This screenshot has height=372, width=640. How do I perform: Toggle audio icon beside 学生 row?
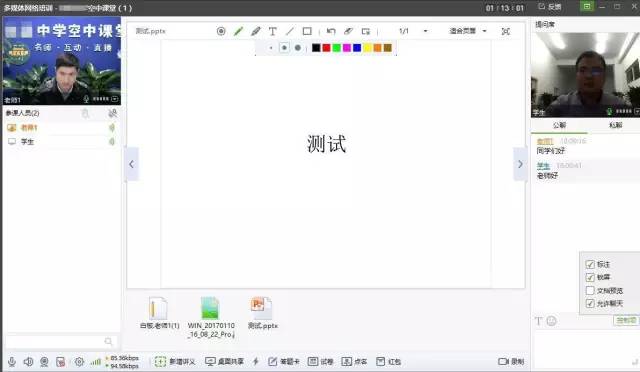click(111, 142)
